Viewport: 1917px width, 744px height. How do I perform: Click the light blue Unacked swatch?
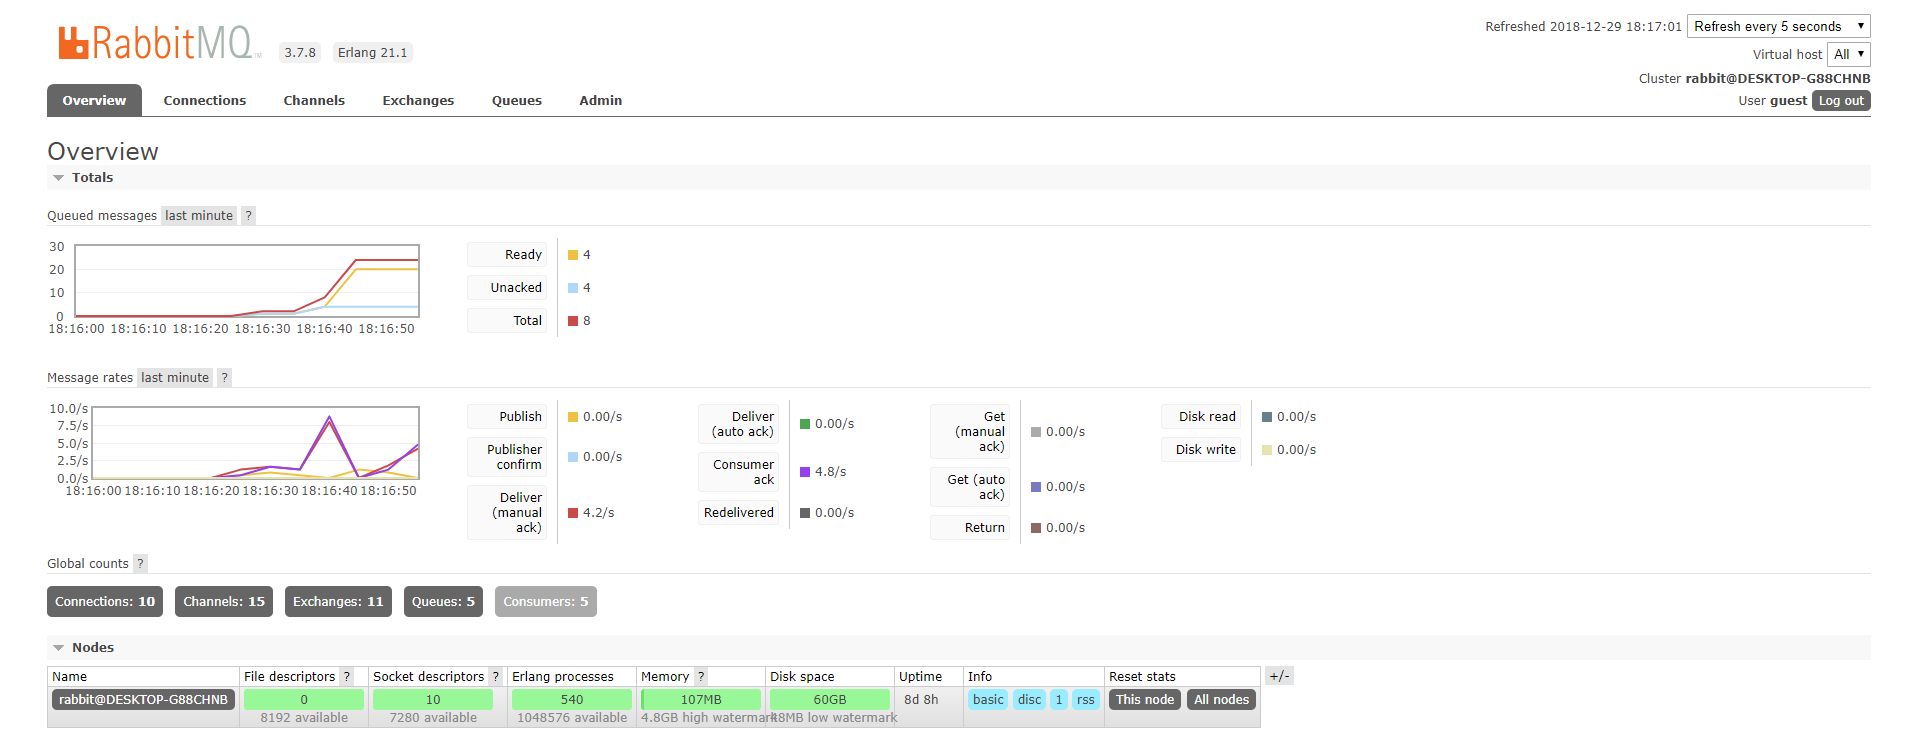coord(573,288)
